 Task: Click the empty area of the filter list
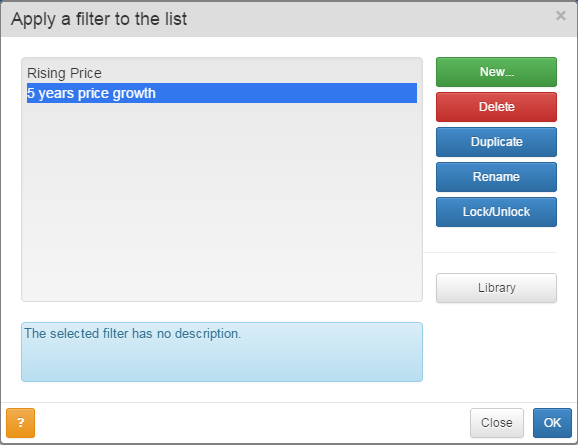click(222, 203)
